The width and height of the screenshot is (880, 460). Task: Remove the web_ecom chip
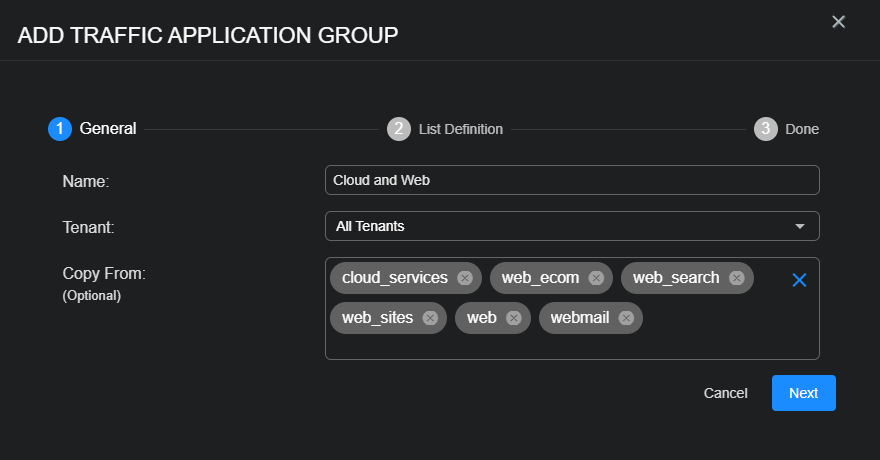point(596,278)
